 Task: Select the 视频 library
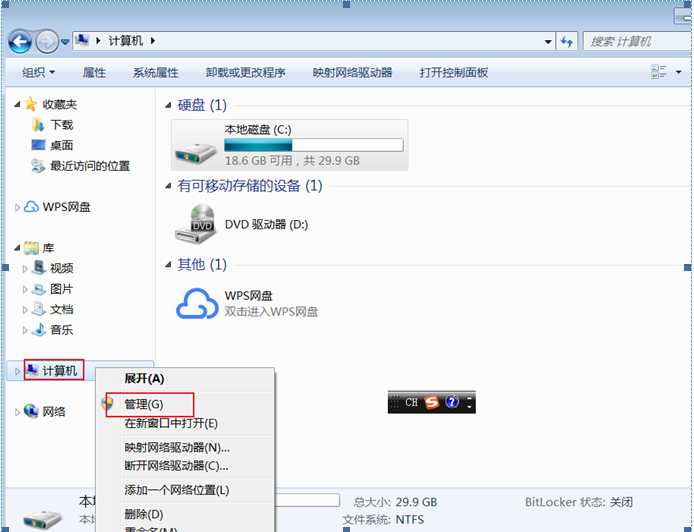point(62,268)
